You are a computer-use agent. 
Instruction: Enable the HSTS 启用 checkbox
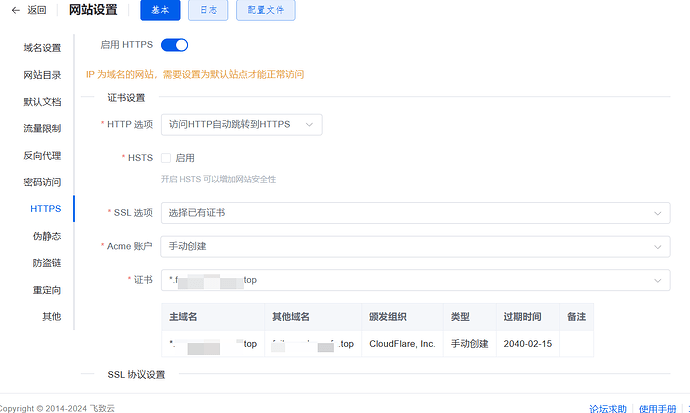166,158
